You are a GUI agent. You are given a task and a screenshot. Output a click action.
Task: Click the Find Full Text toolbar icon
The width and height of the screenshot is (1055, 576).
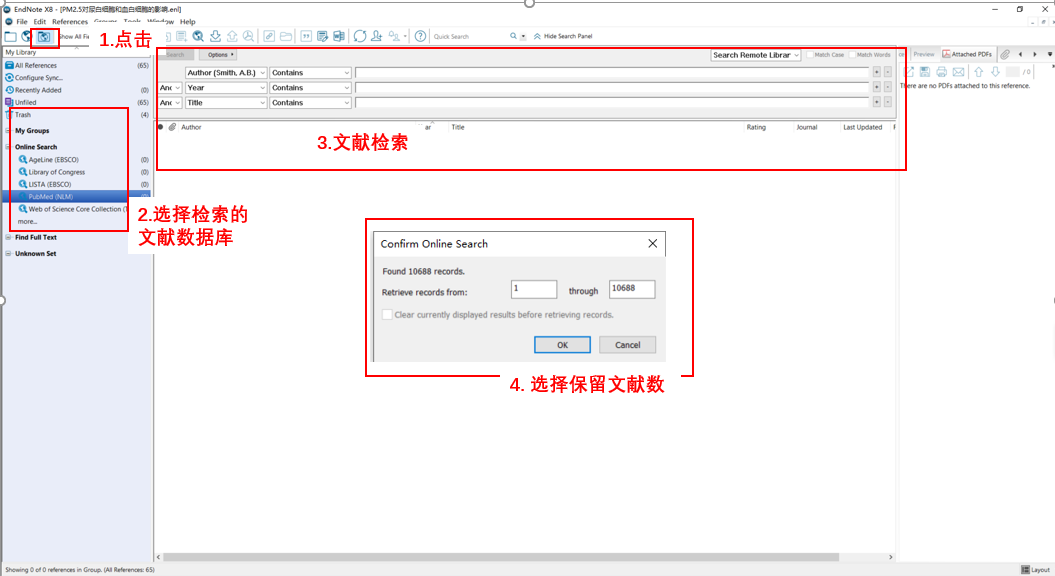pos(249,36)
